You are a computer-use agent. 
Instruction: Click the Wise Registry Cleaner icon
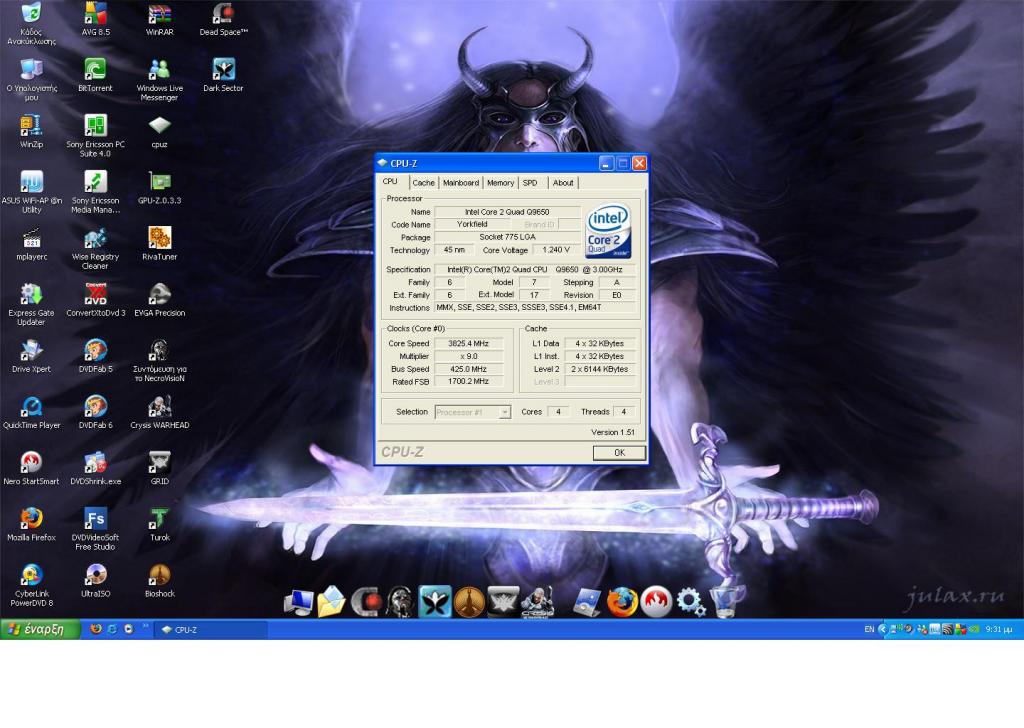(95, 247)
